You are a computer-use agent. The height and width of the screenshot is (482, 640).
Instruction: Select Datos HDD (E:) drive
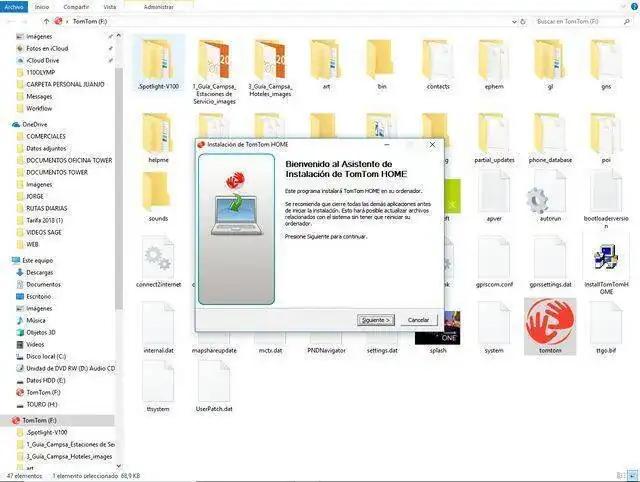(45, 380)
